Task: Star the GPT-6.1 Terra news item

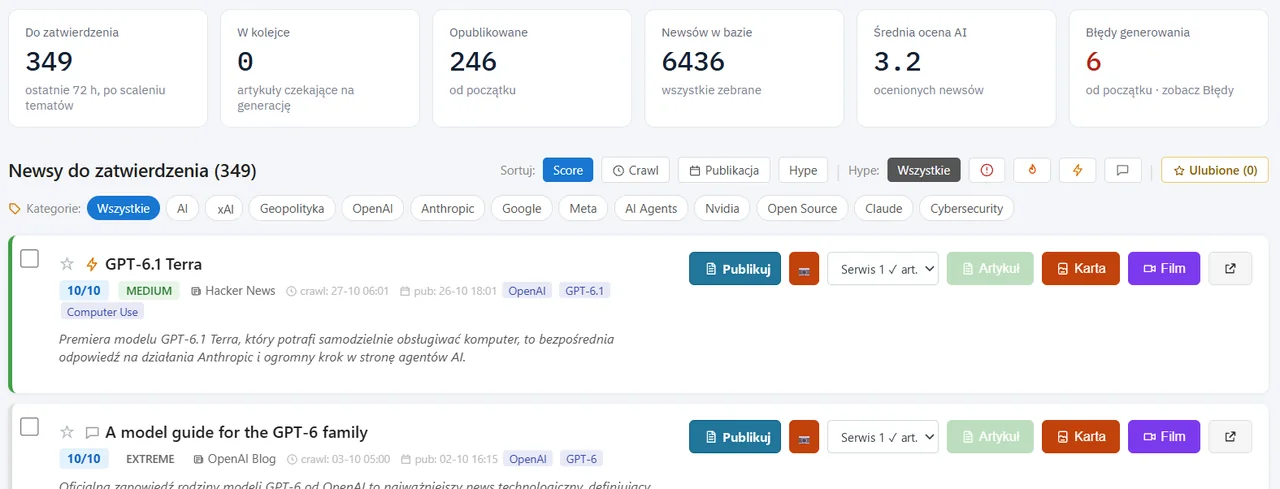Action: 67,264
